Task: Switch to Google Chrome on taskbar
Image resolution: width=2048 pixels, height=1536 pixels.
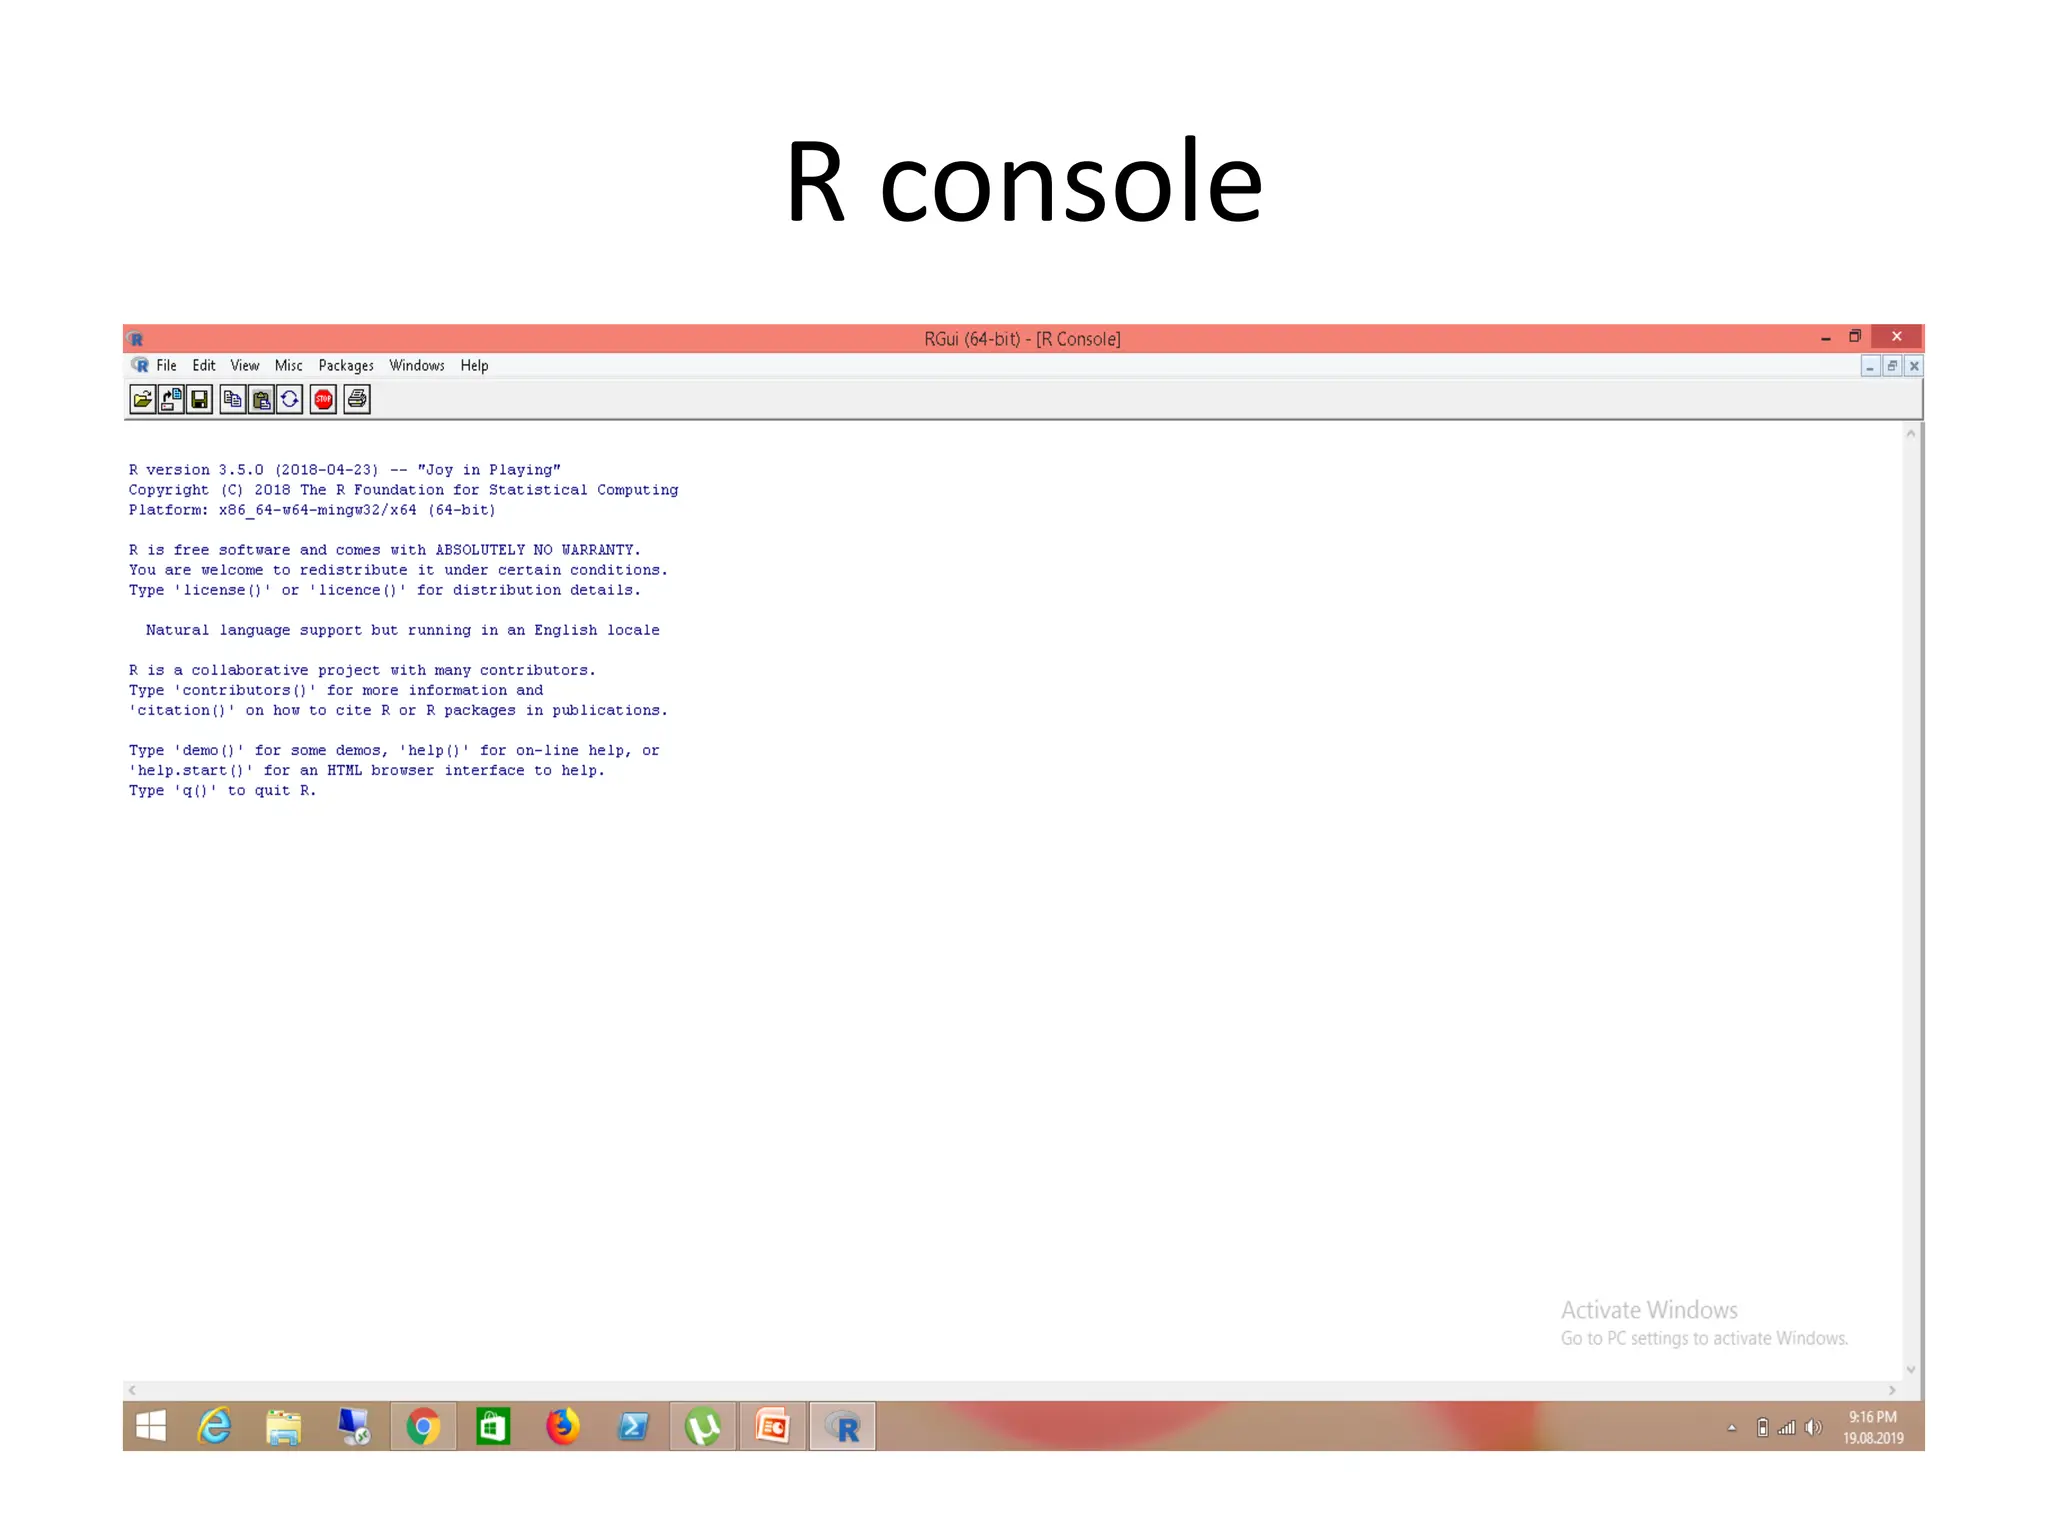Action: (x=423, y=1427)
